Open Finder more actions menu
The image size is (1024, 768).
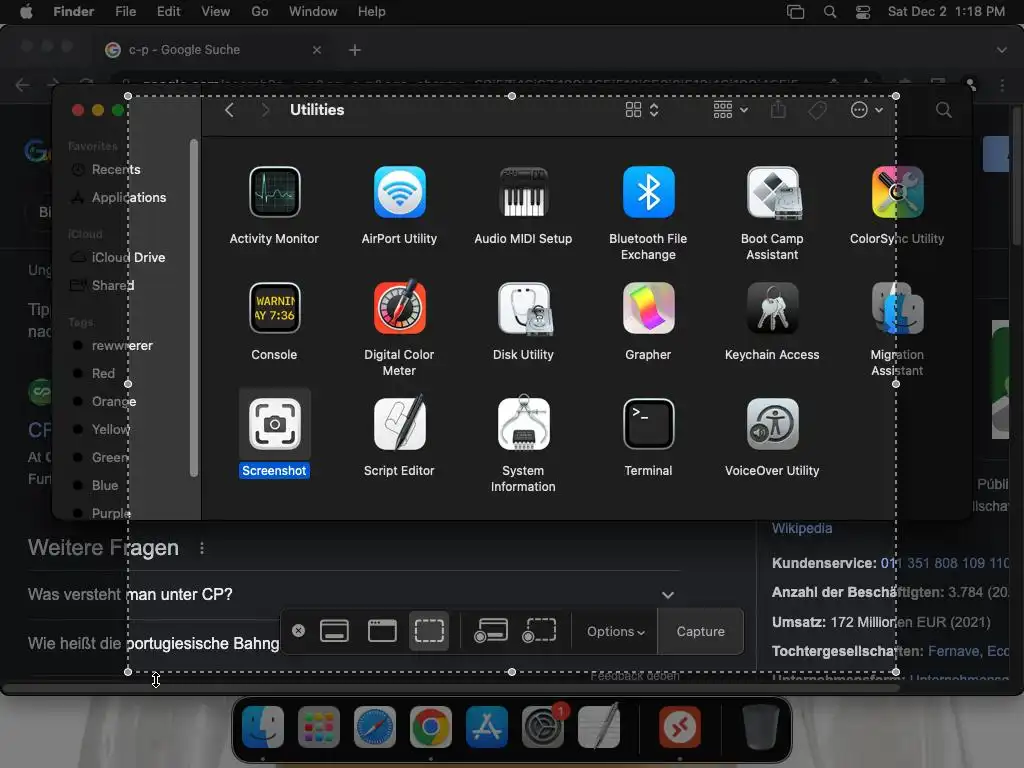pos(867,110)
